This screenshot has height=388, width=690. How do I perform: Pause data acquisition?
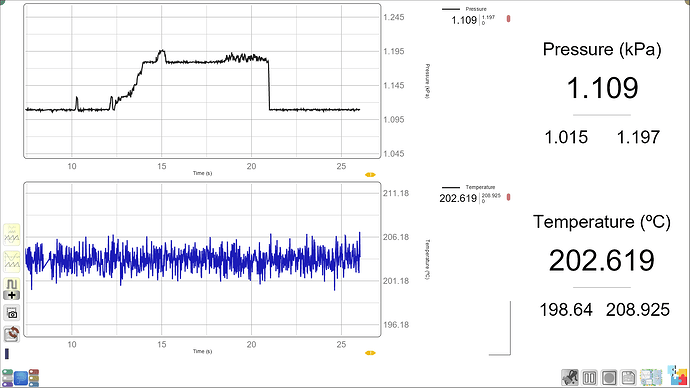coord(590,377)
